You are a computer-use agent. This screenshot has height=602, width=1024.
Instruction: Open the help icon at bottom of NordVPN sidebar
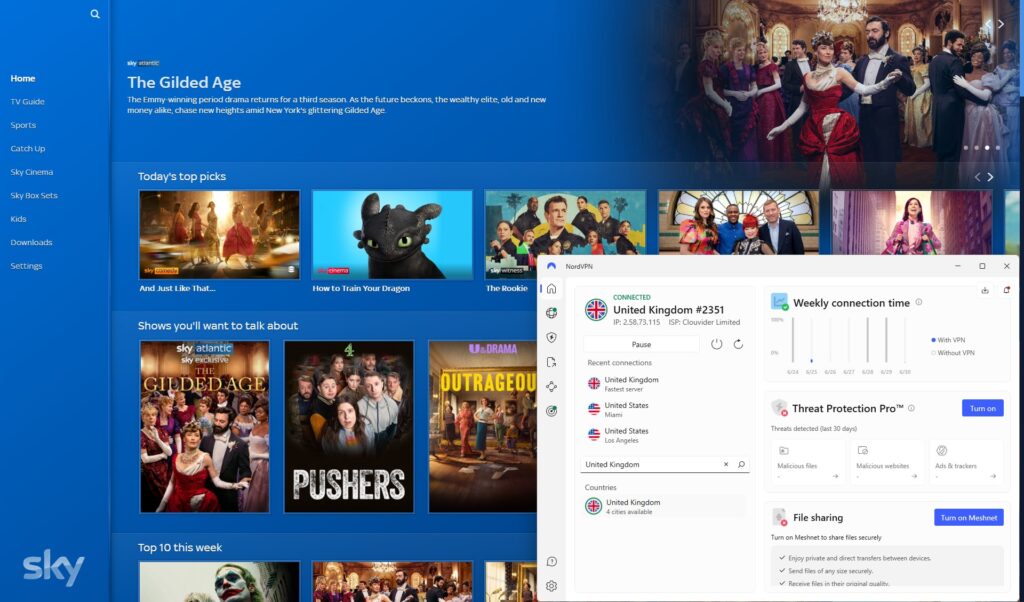point(551,562)
